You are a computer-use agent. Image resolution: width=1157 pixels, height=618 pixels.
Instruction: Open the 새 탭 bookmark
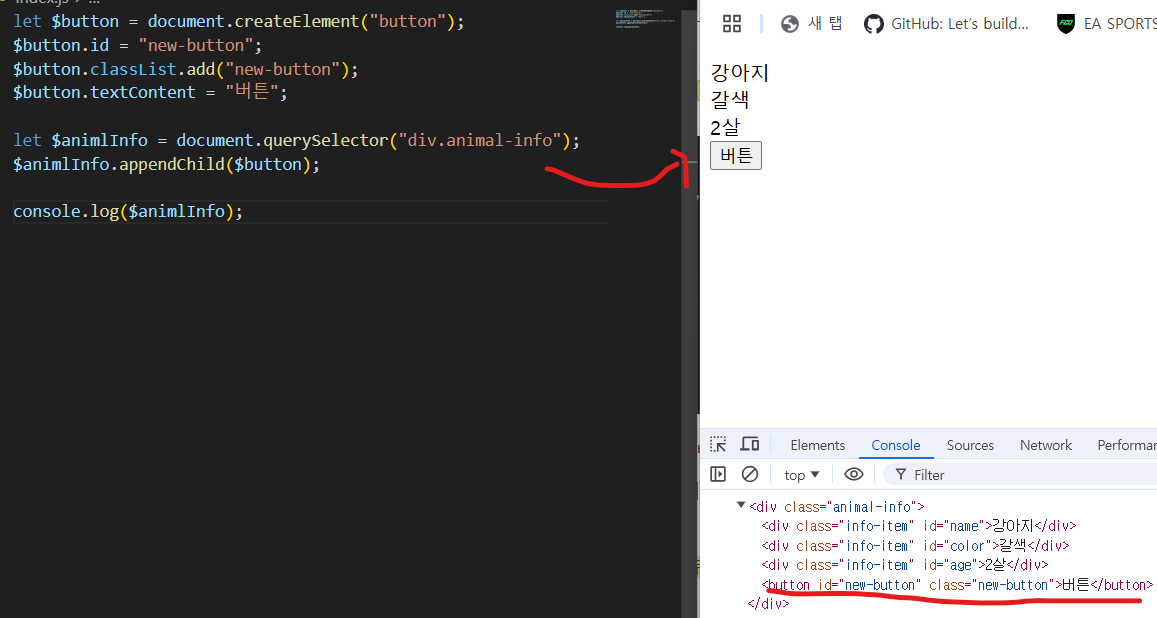(x=812, y=24)
